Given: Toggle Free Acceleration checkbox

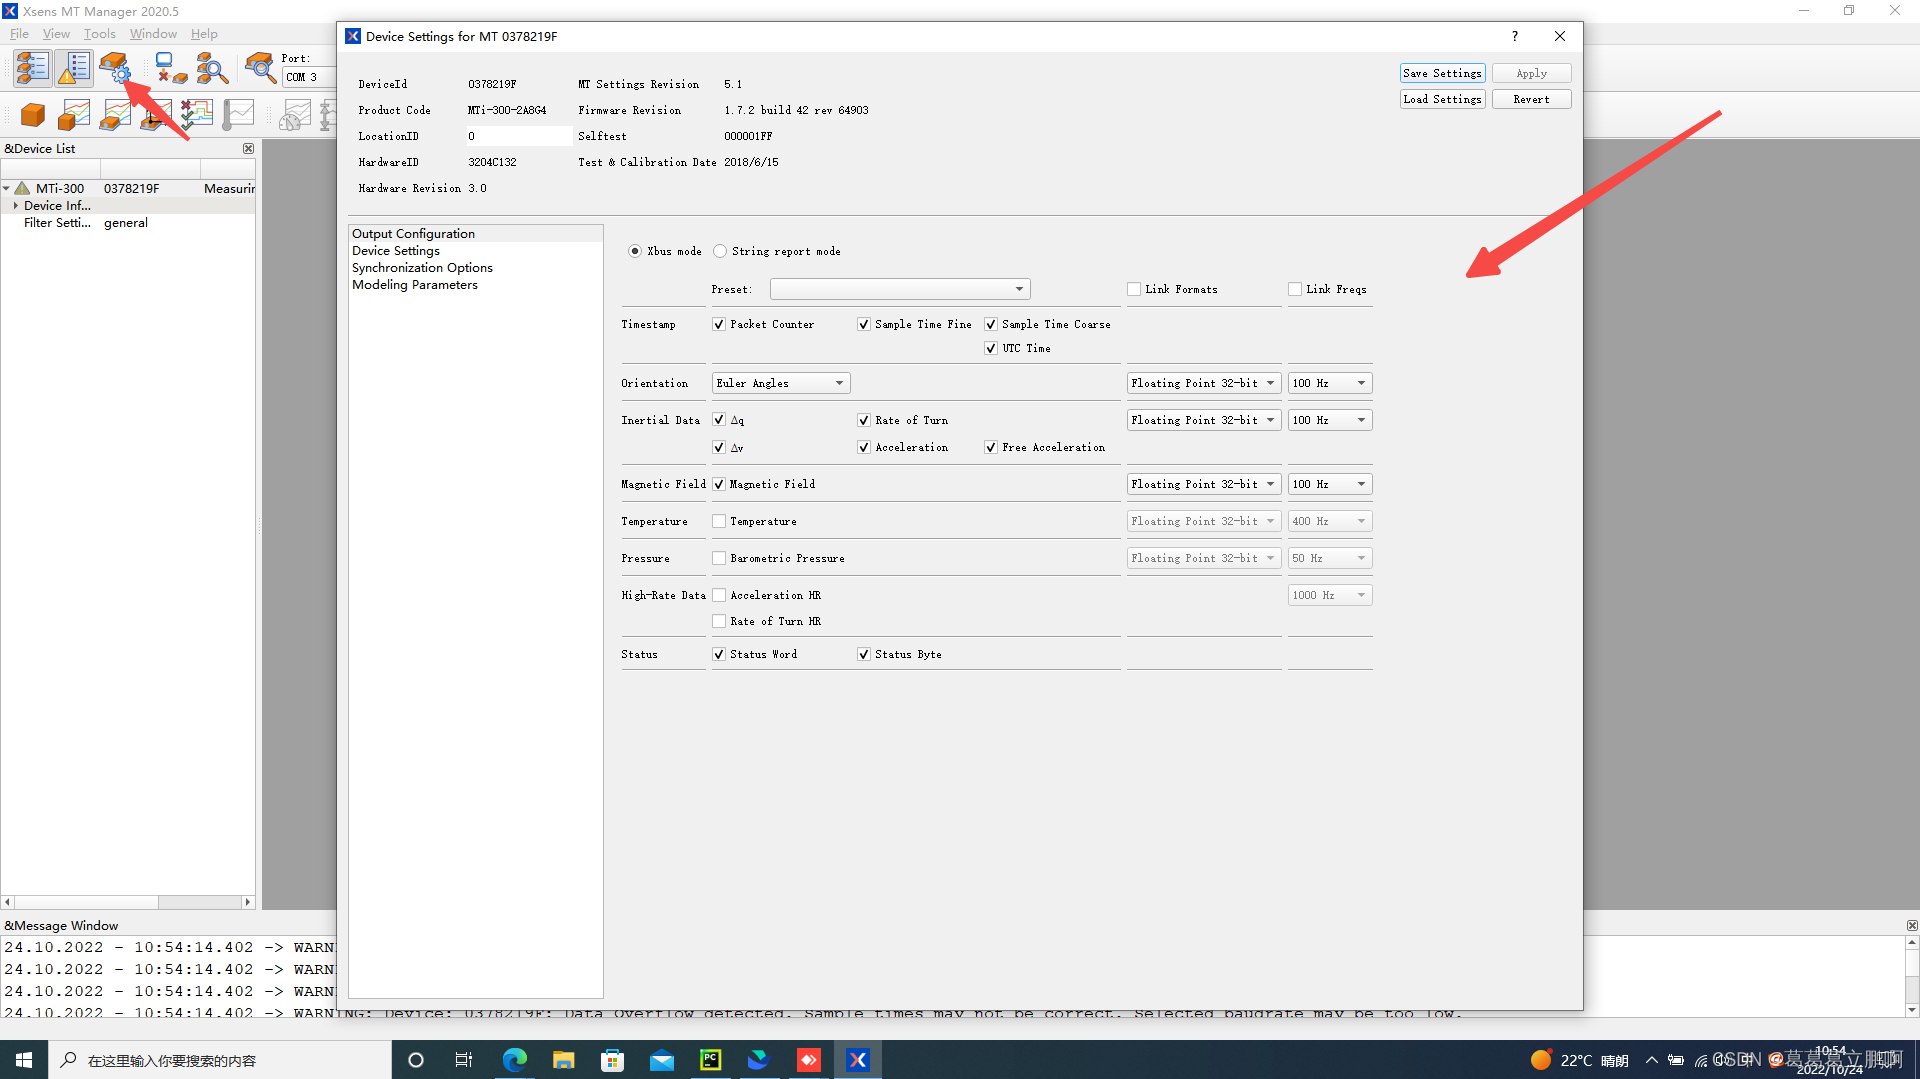Looking at the screenshot, I should pos(991,447).
